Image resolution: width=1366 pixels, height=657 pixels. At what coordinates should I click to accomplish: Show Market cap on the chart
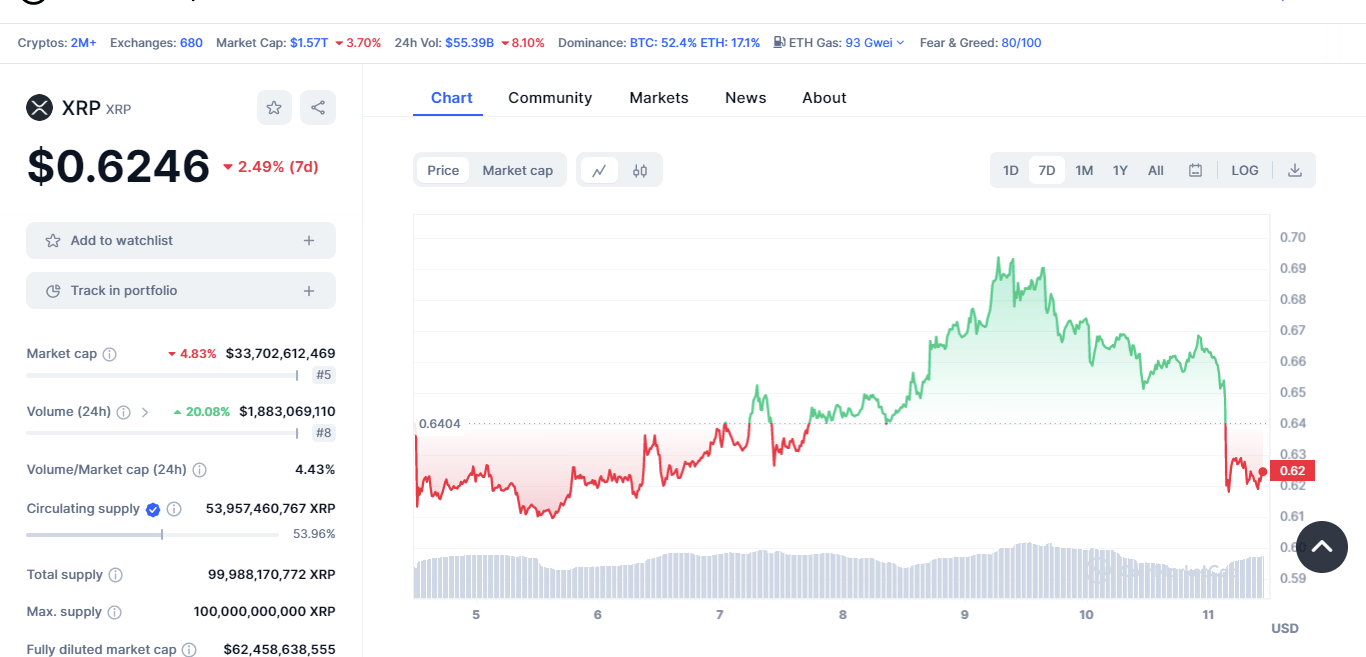coord(518,170)
